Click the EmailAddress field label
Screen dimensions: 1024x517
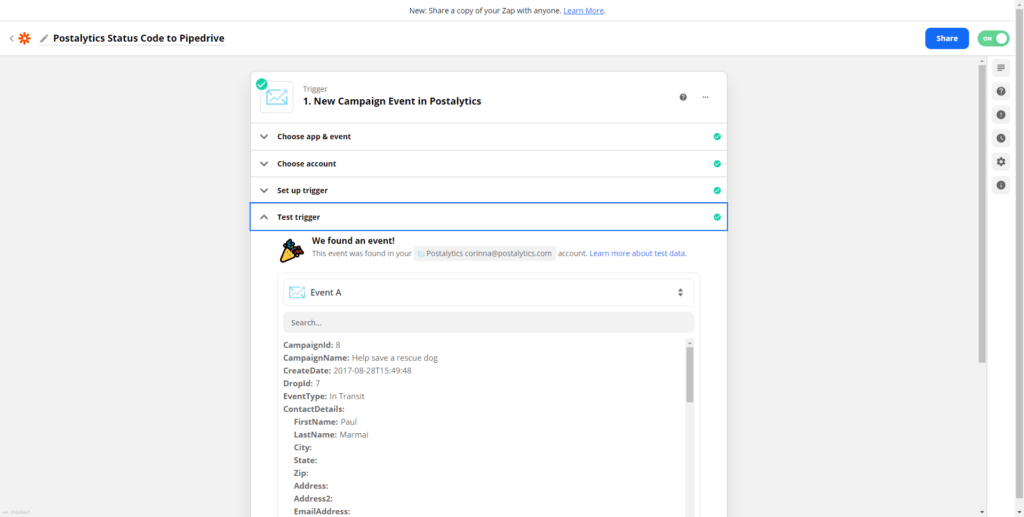pos(322,512)
